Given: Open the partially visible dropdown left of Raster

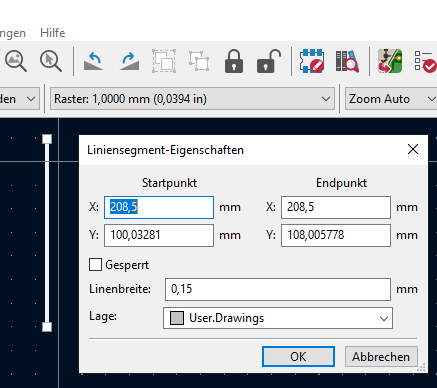Looking at the screenshot, I should pyautogui.click(x=19, y=99).
